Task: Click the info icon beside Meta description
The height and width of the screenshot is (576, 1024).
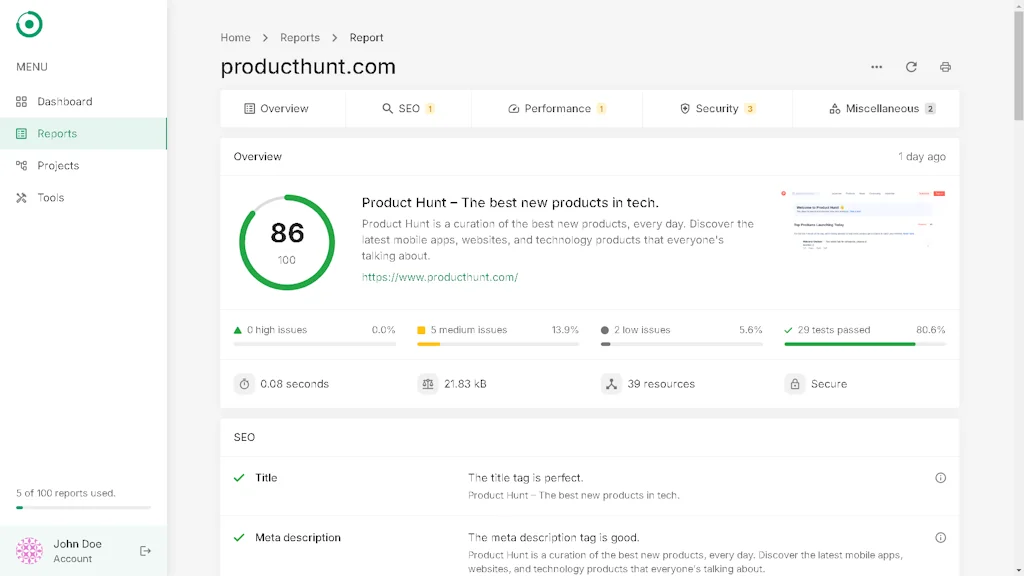Action: (941, 537)
